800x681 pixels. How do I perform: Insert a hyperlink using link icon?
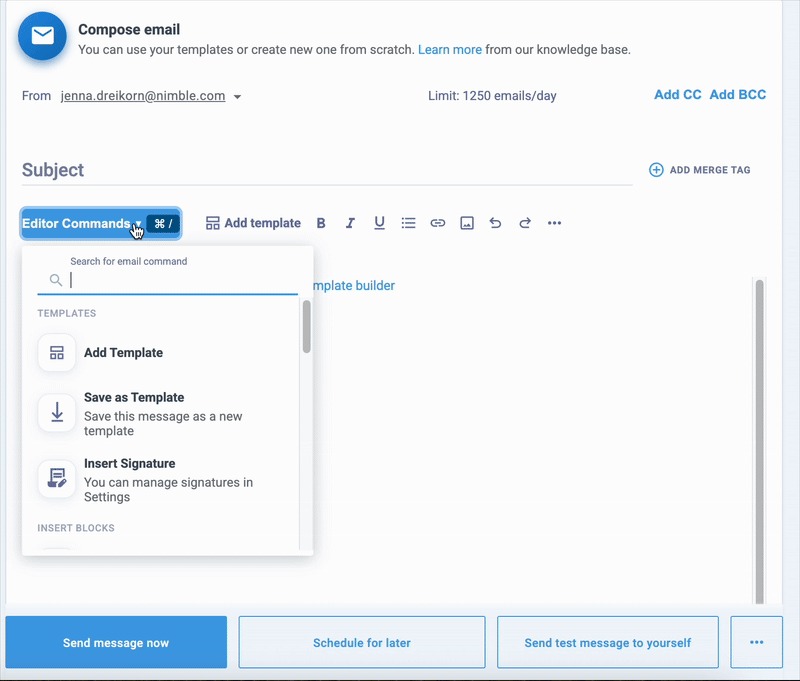pos(437,223)
